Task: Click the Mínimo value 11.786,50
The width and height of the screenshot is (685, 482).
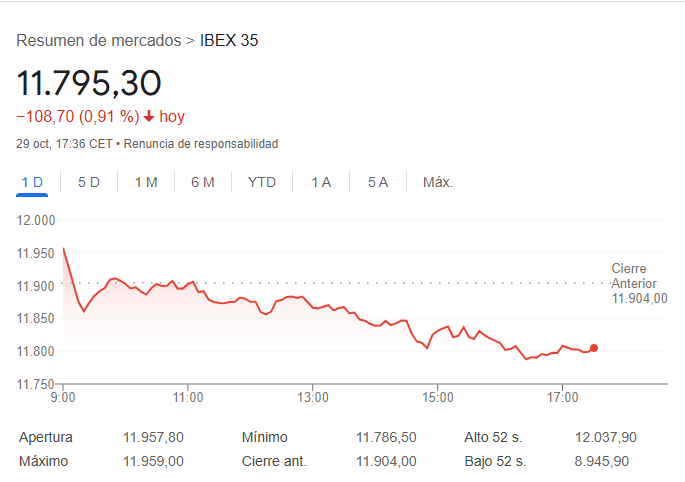Action: coord(386,437)
